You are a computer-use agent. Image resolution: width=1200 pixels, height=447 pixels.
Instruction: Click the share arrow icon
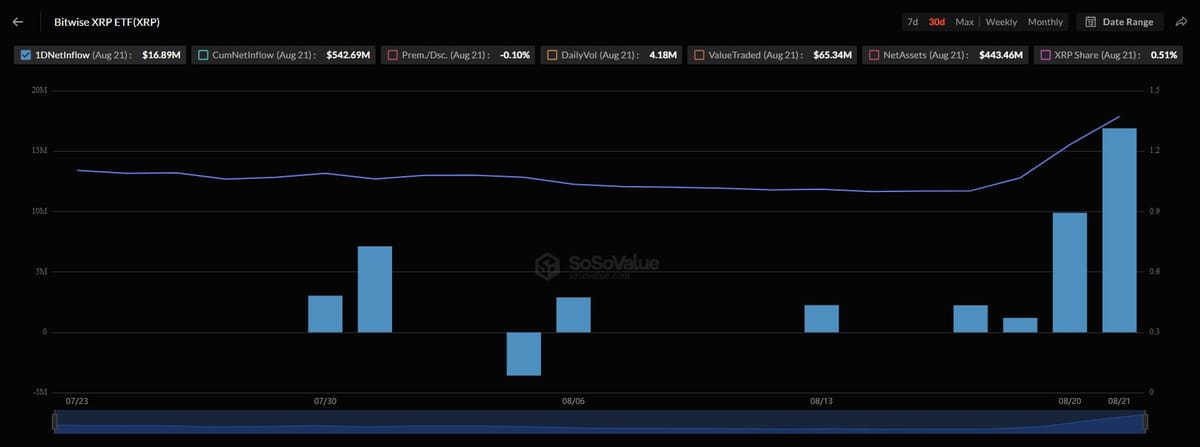click(1181, 21)
